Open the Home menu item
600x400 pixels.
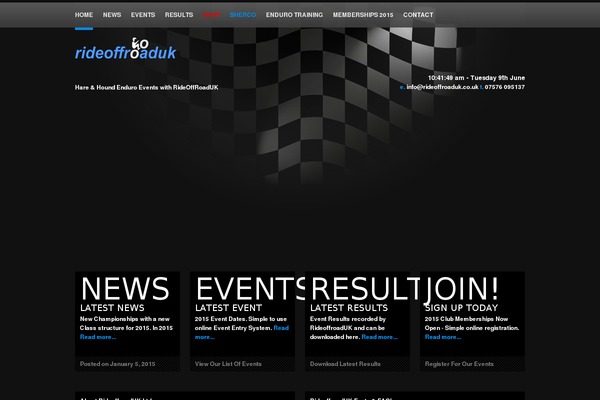click(84, 15)
